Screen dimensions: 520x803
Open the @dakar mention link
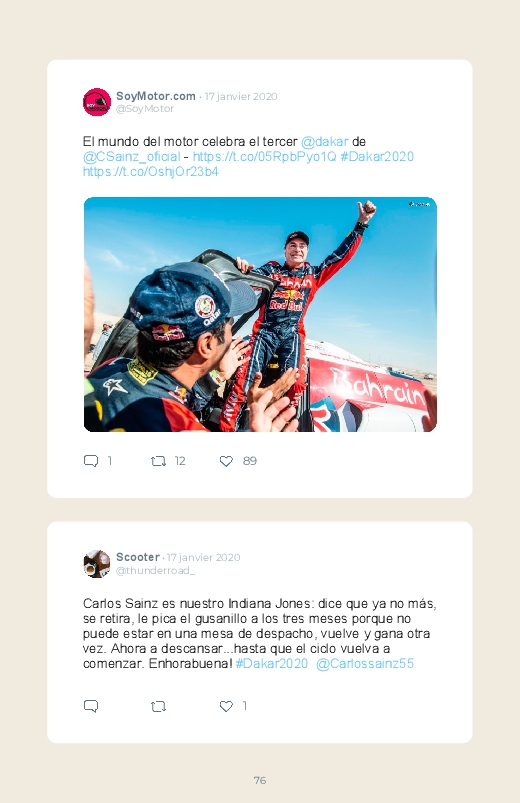325,142
